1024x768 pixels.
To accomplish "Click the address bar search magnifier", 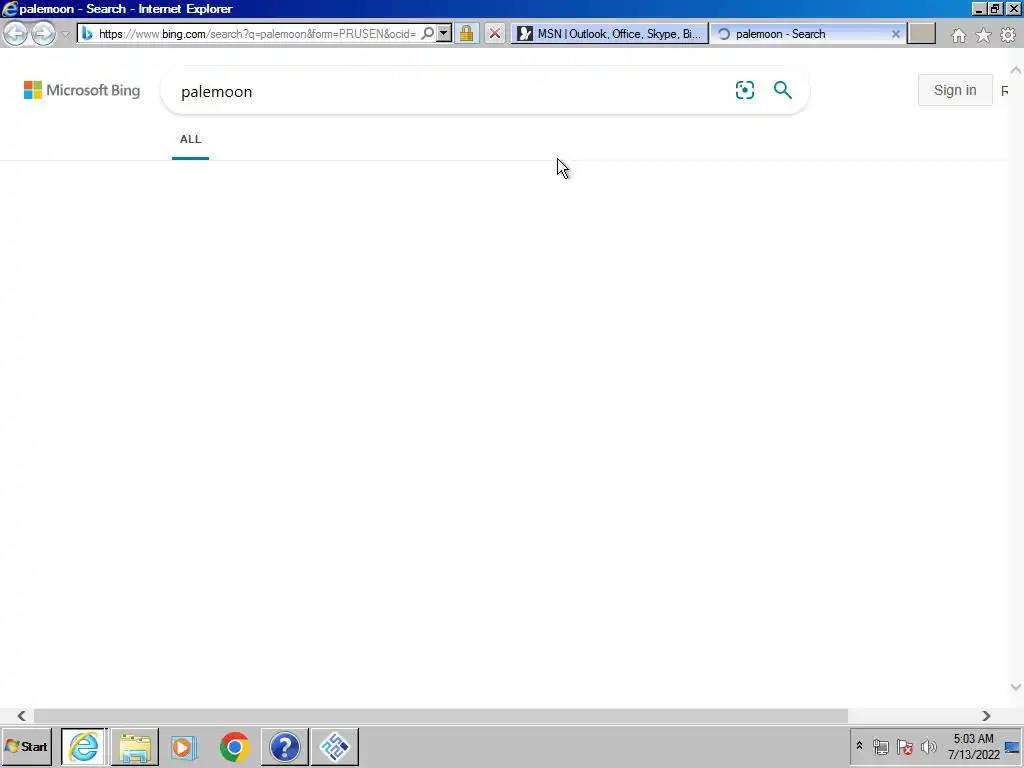I will tap(428, 33).
